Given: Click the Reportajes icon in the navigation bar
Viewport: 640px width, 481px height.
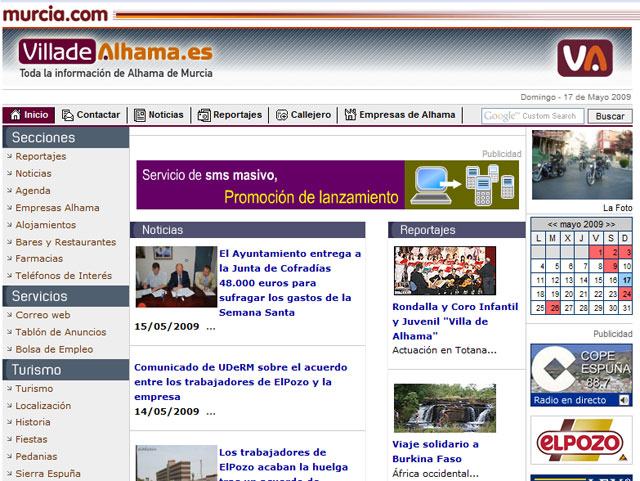Looking at the screenshot, I should 204,115.
